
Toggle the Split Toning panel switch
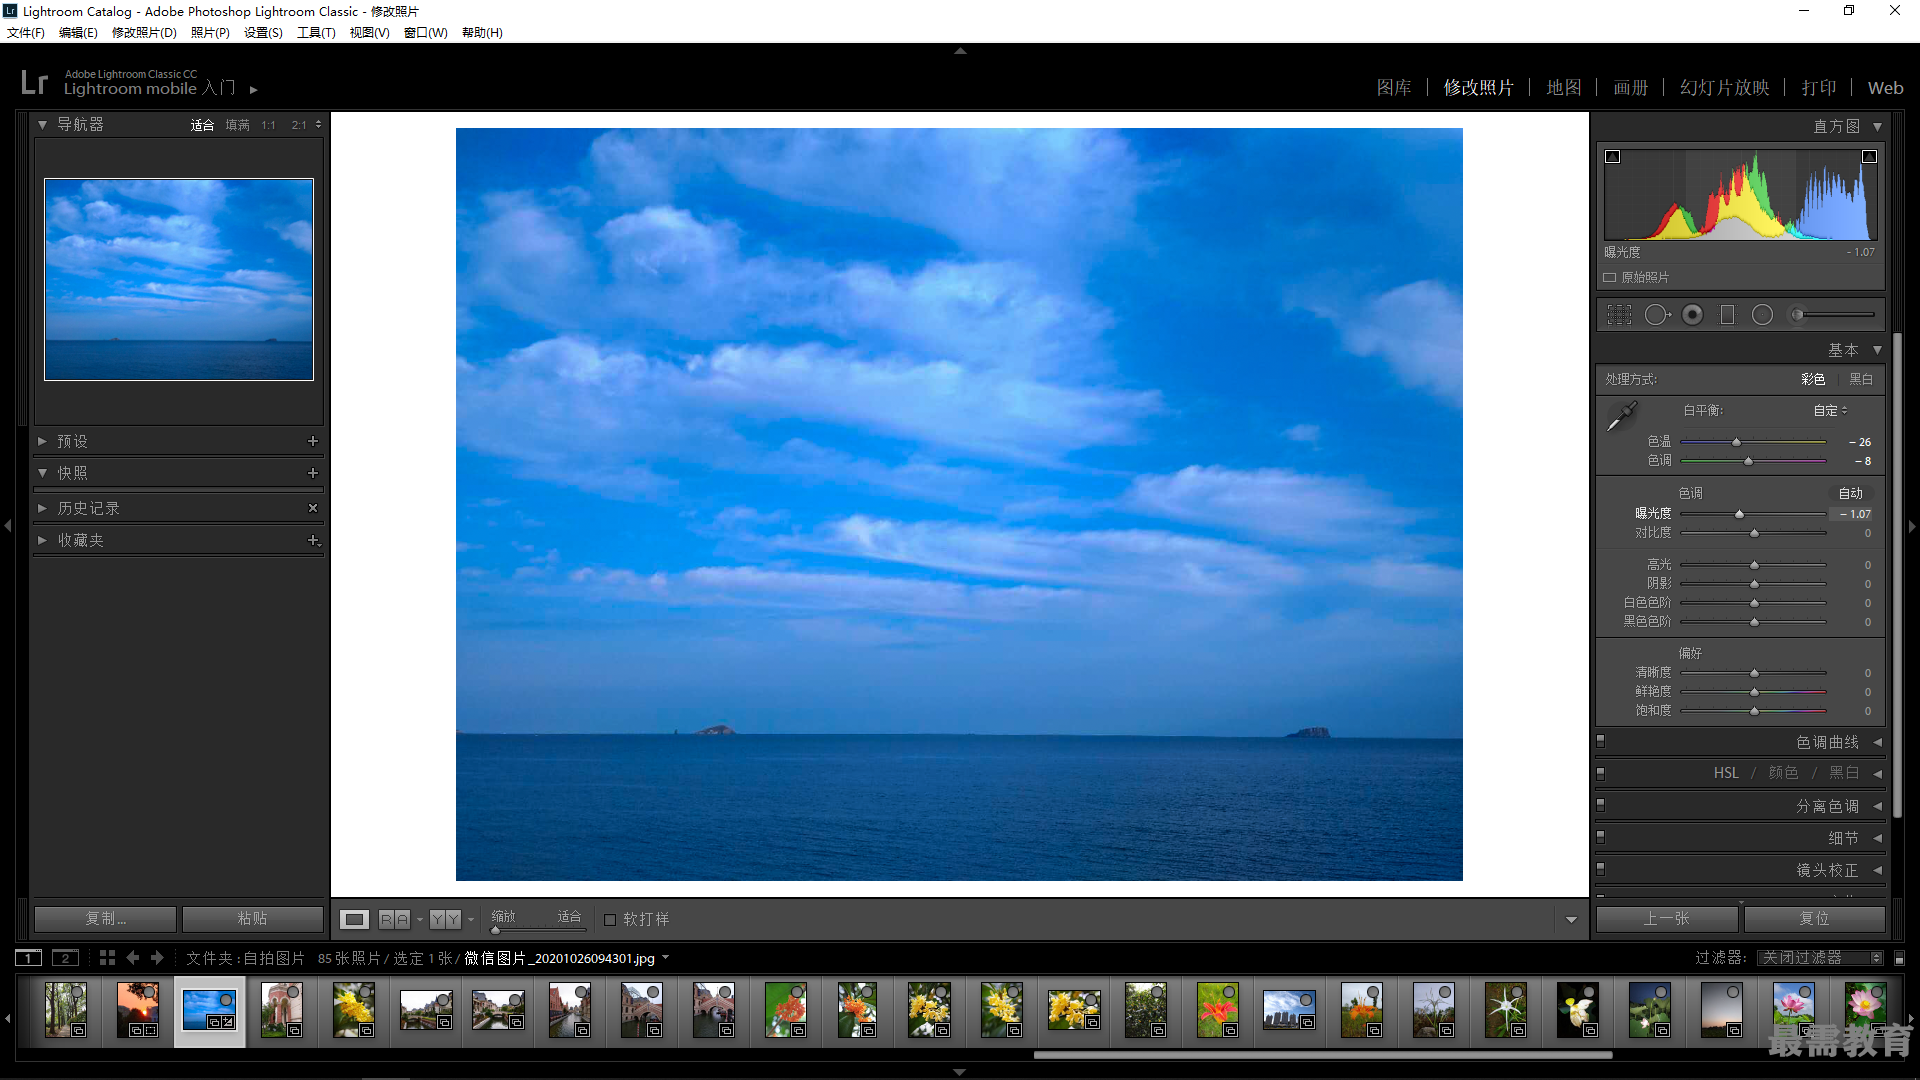(x=1601, y=806)
